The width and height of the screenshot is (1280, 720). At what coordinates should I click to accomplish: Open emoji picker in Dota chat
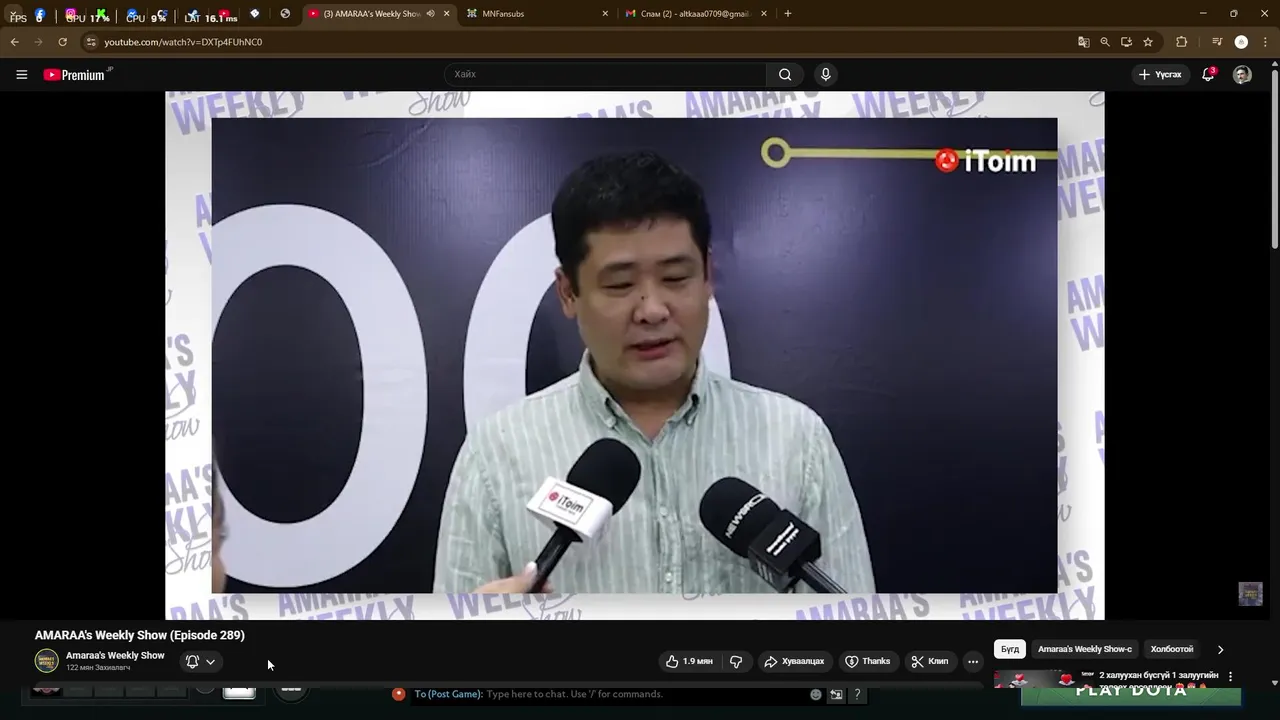coord(816,694)
